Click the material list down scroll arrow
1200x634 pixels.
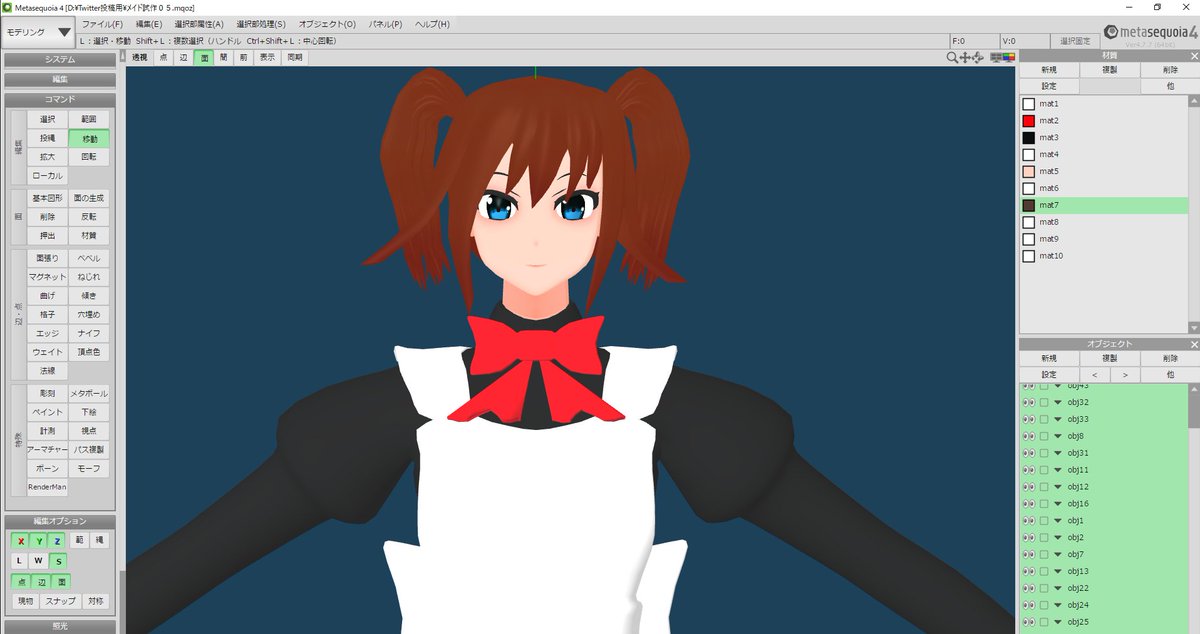click(x=1193, y=328)
